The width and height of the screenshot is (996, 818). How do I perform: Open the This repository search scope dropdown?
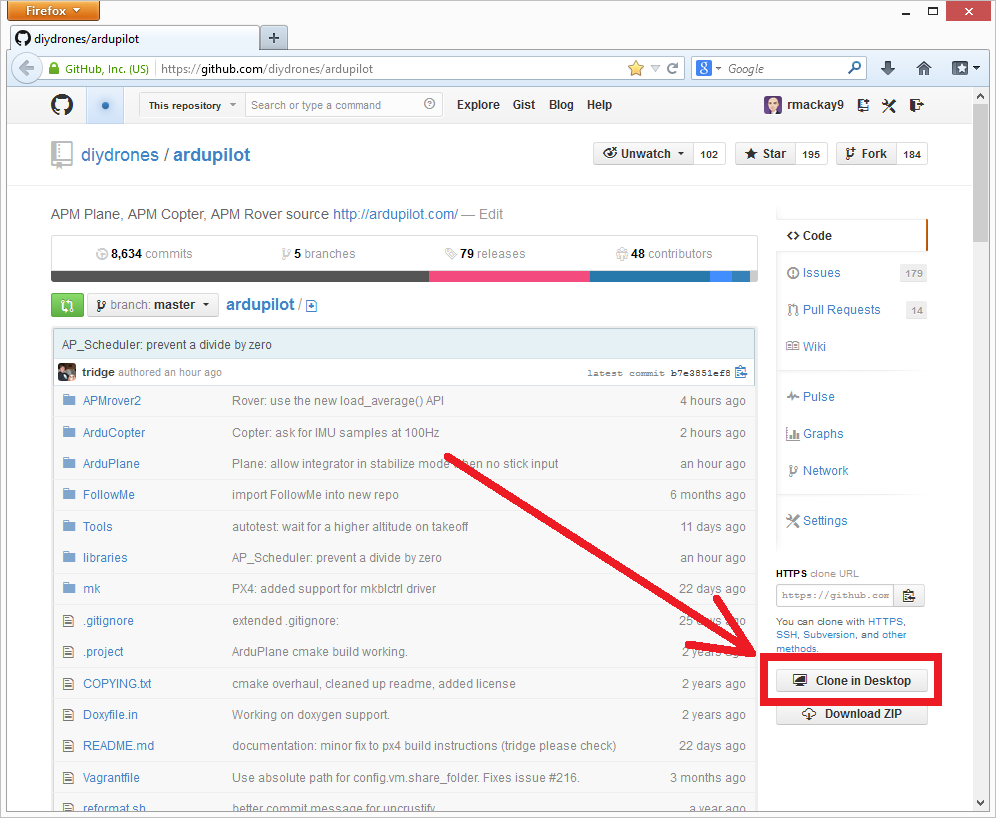192,105
